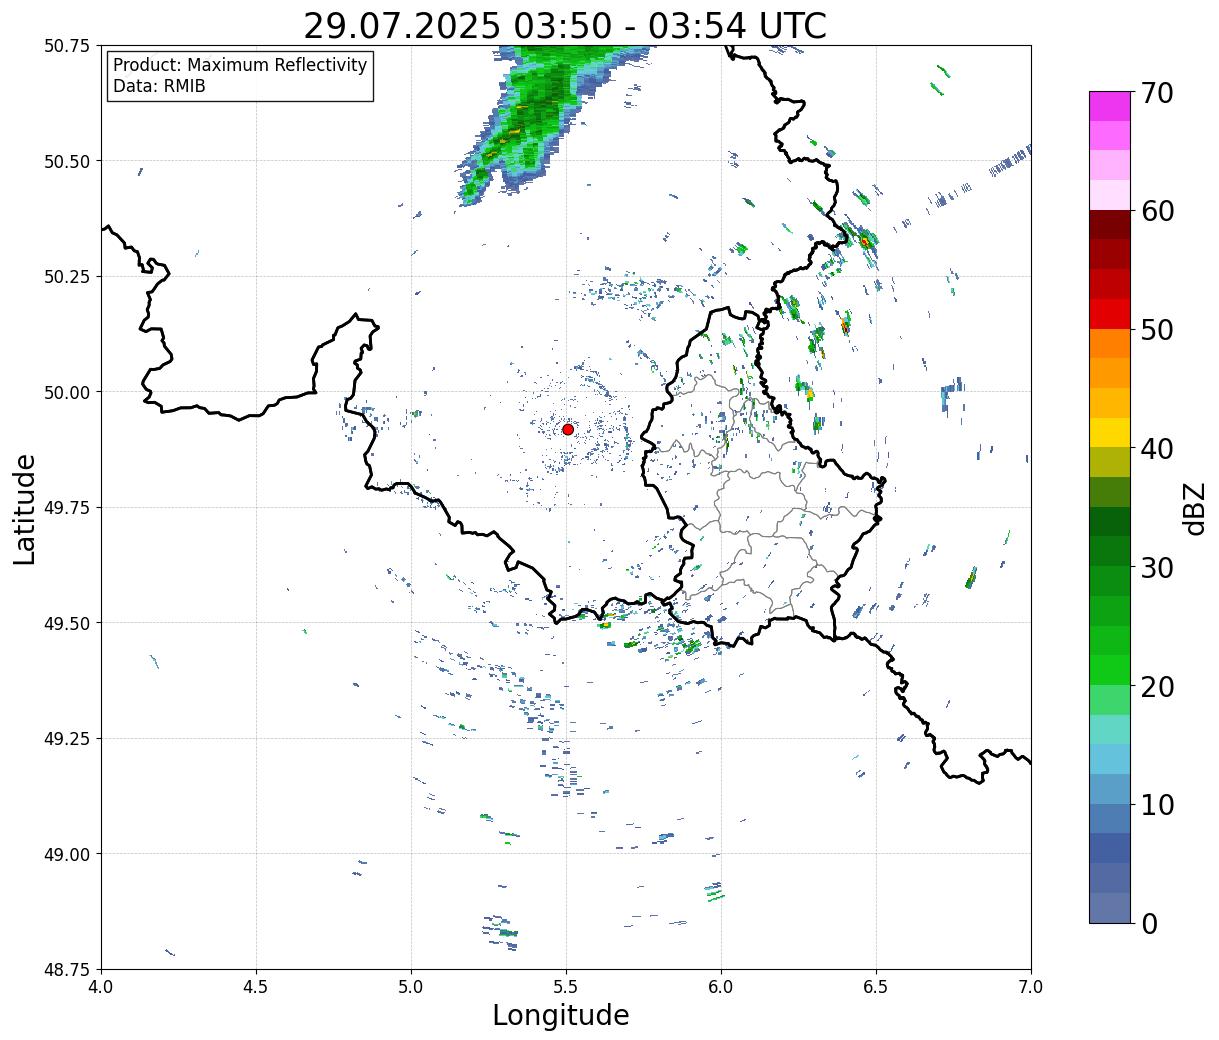Click the latitude tick label 49.75
The height and width of the screenshot is (1040, 1219).
[x=67, y=508]
